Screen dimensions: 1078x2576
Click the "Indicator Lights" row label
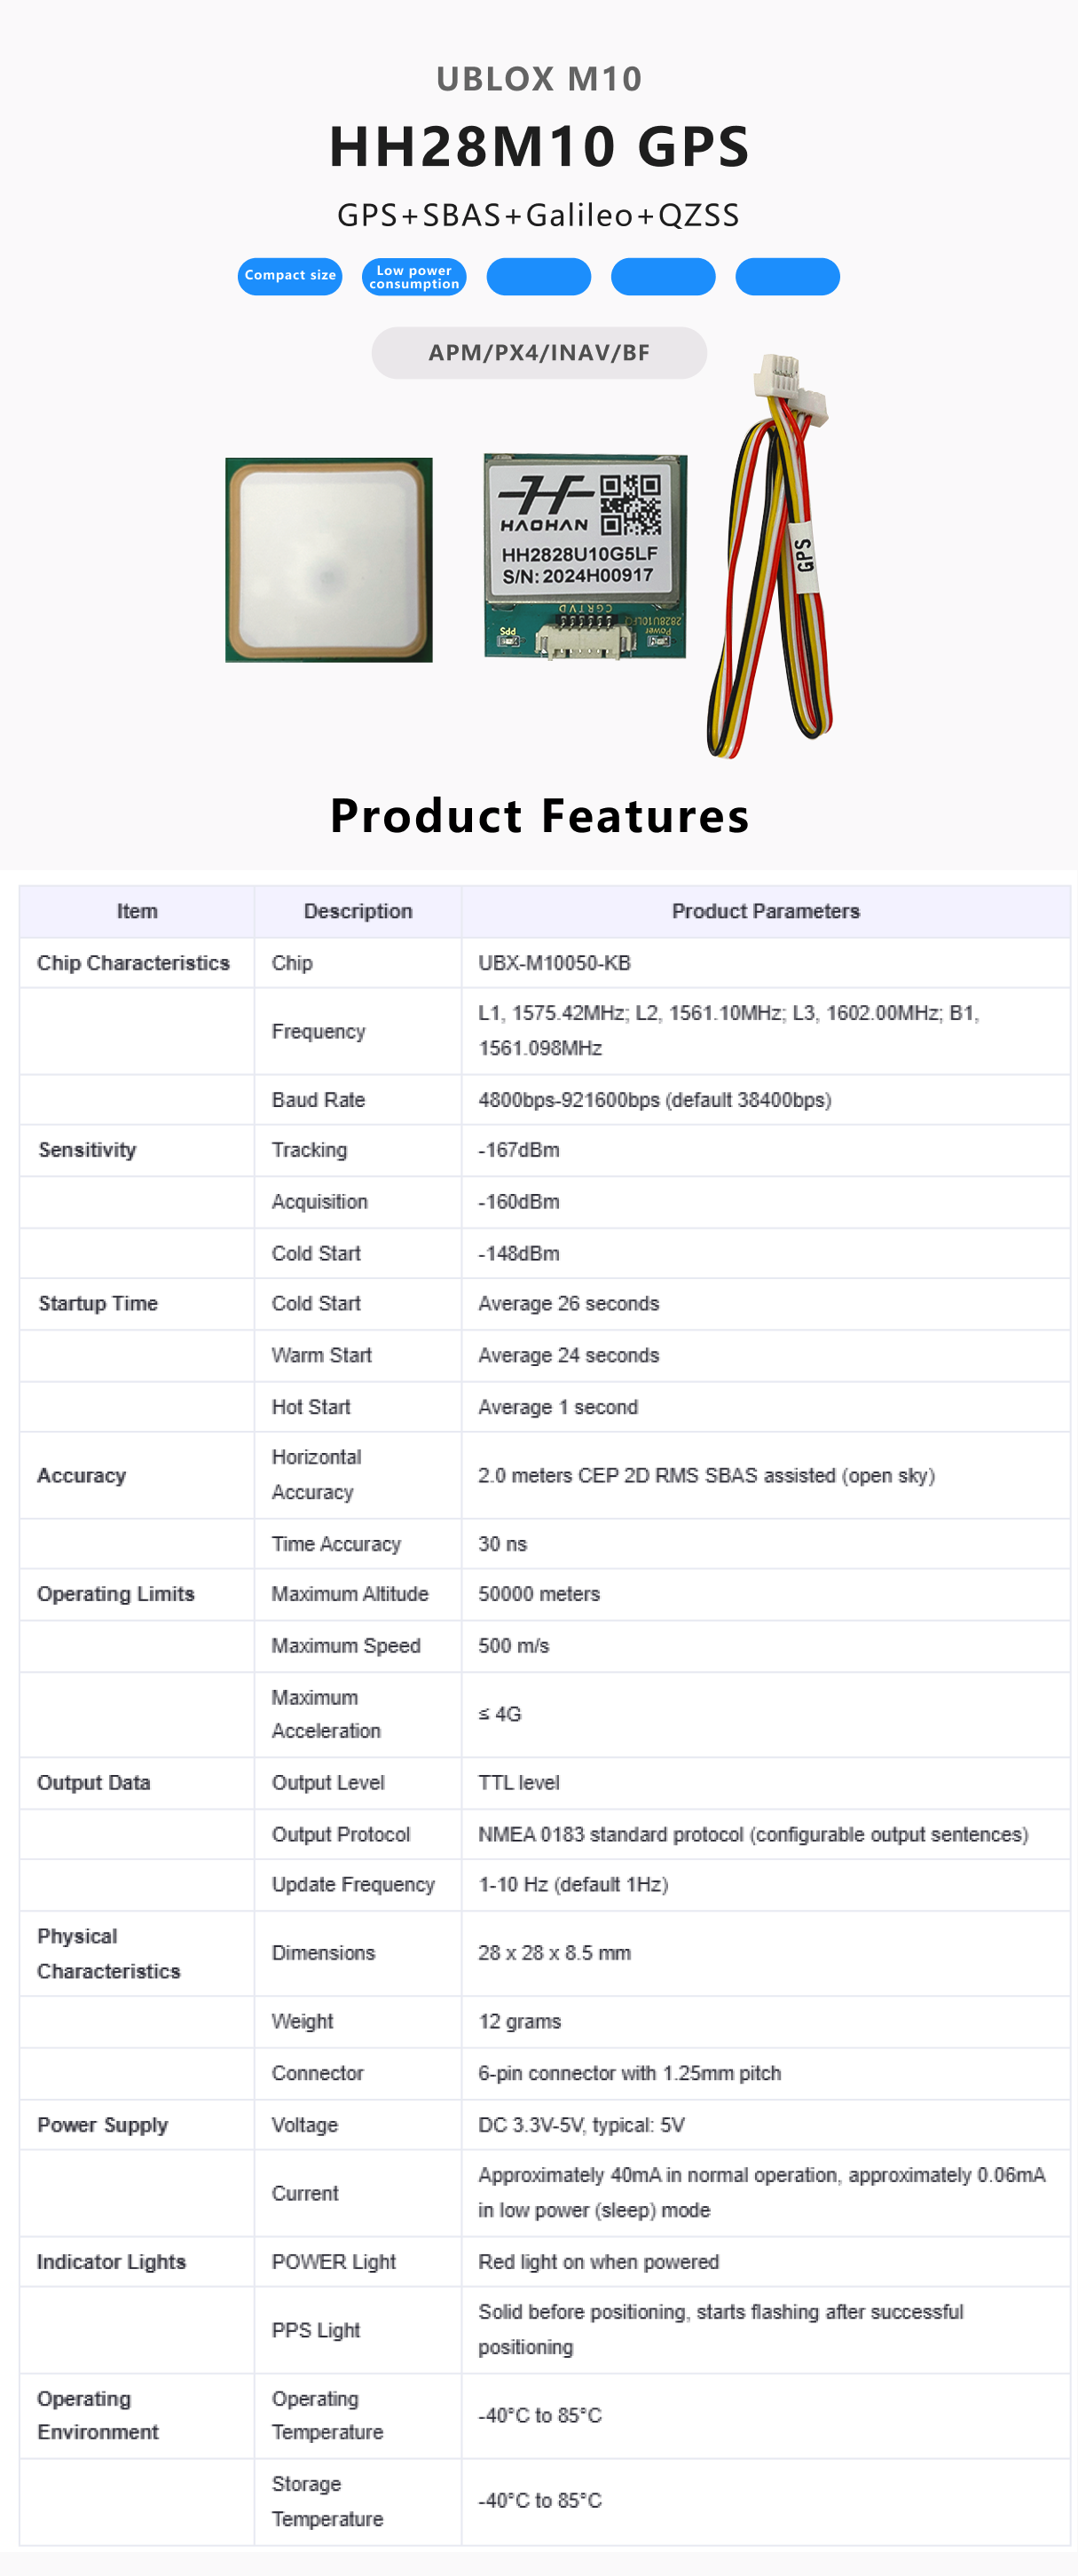pyautogui.click(x=111, y=2262)
